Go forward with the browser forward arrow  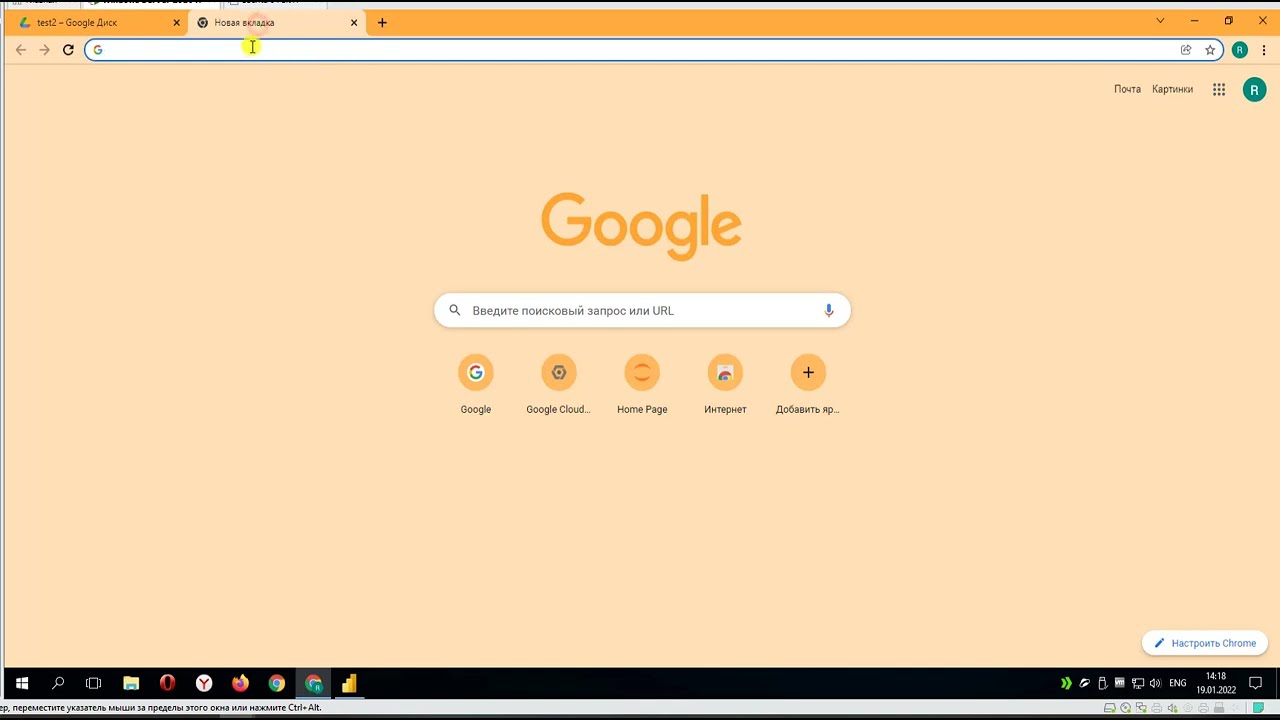[44, 50]
